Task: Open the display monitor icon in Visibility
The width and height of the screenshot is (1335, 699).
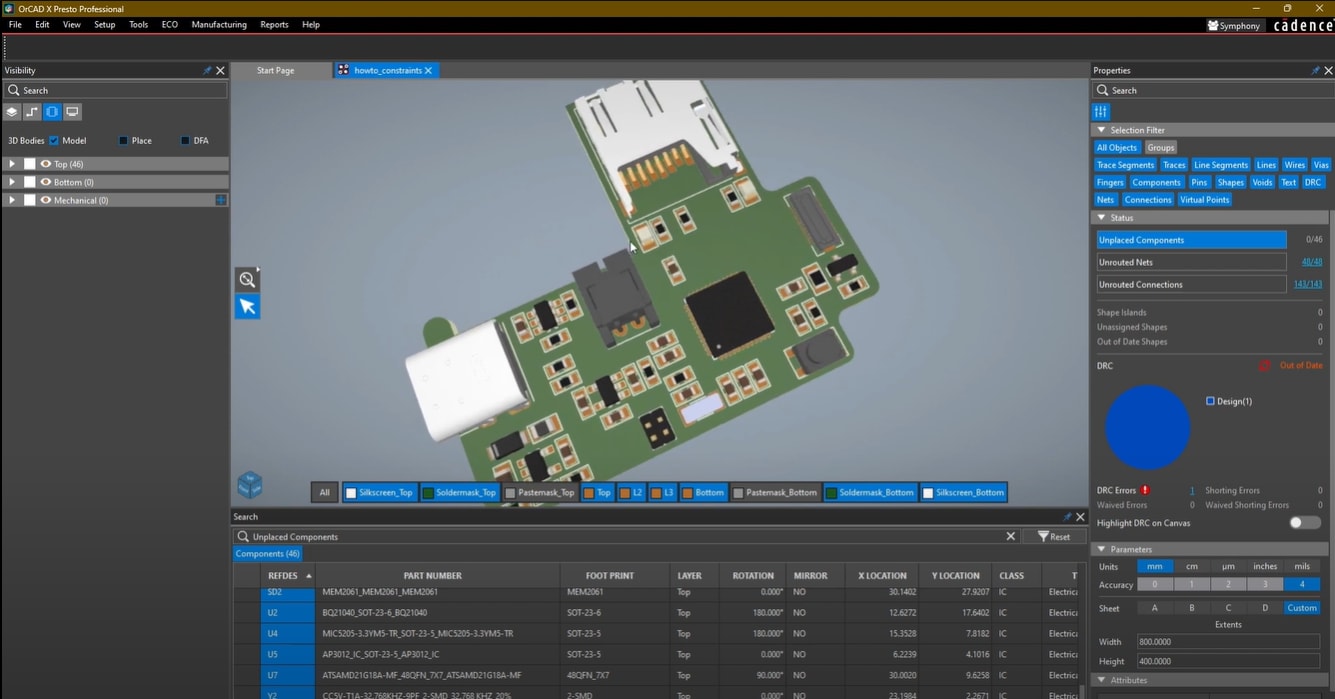Action: [x=72, y=112]
